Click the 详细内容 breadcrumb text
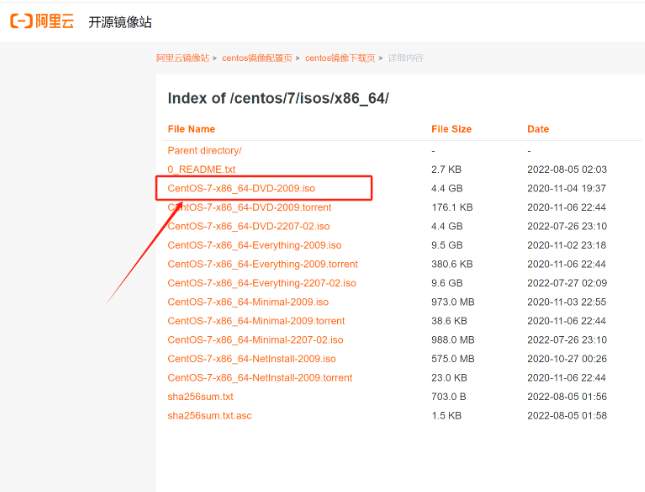Screen dimensions: 645x492 (x=406, y=58)
